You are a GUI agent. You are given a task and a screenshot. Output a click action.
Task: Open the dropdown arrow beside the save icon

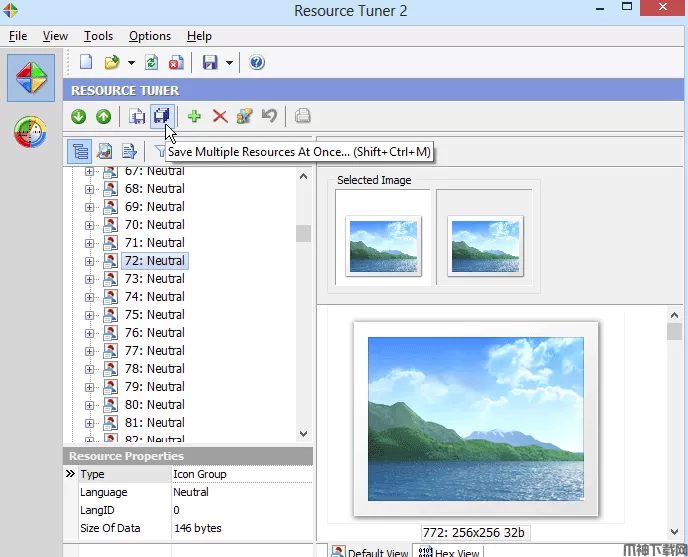point(229,64)
